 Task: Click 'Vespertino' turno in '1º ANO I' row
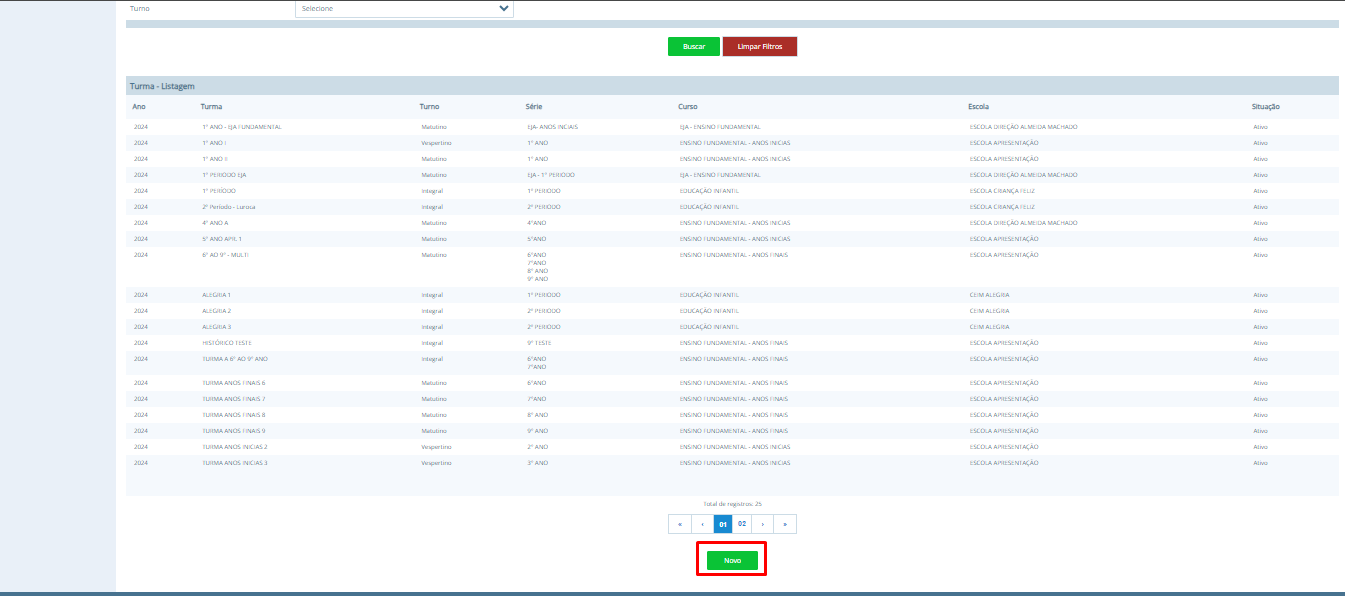click(x=436, y=143)
